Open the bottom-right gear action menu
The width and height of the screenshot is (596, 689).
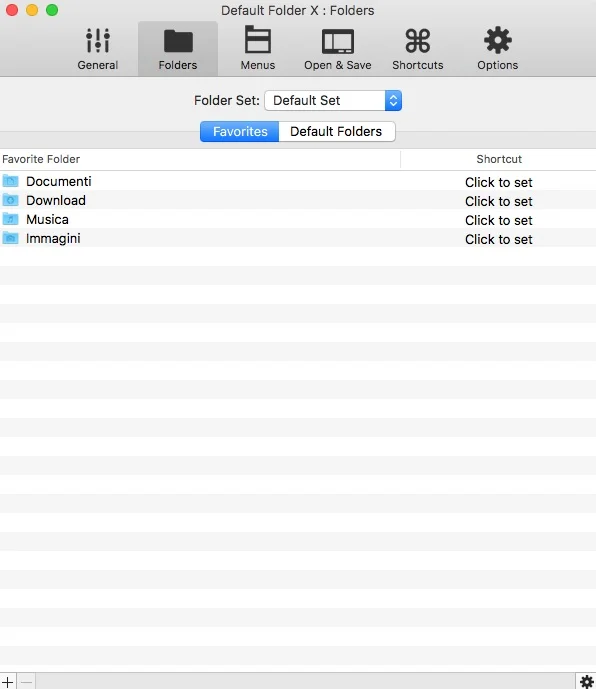[586, 682]
